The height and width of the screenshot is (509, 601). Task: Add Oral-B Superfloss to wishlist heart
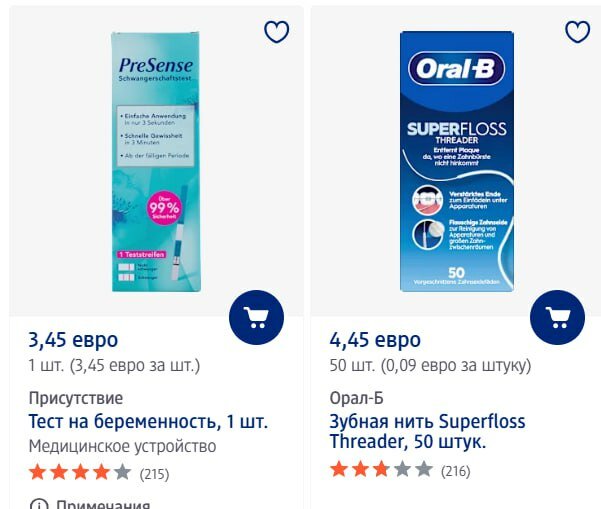[x=578, y=32]
